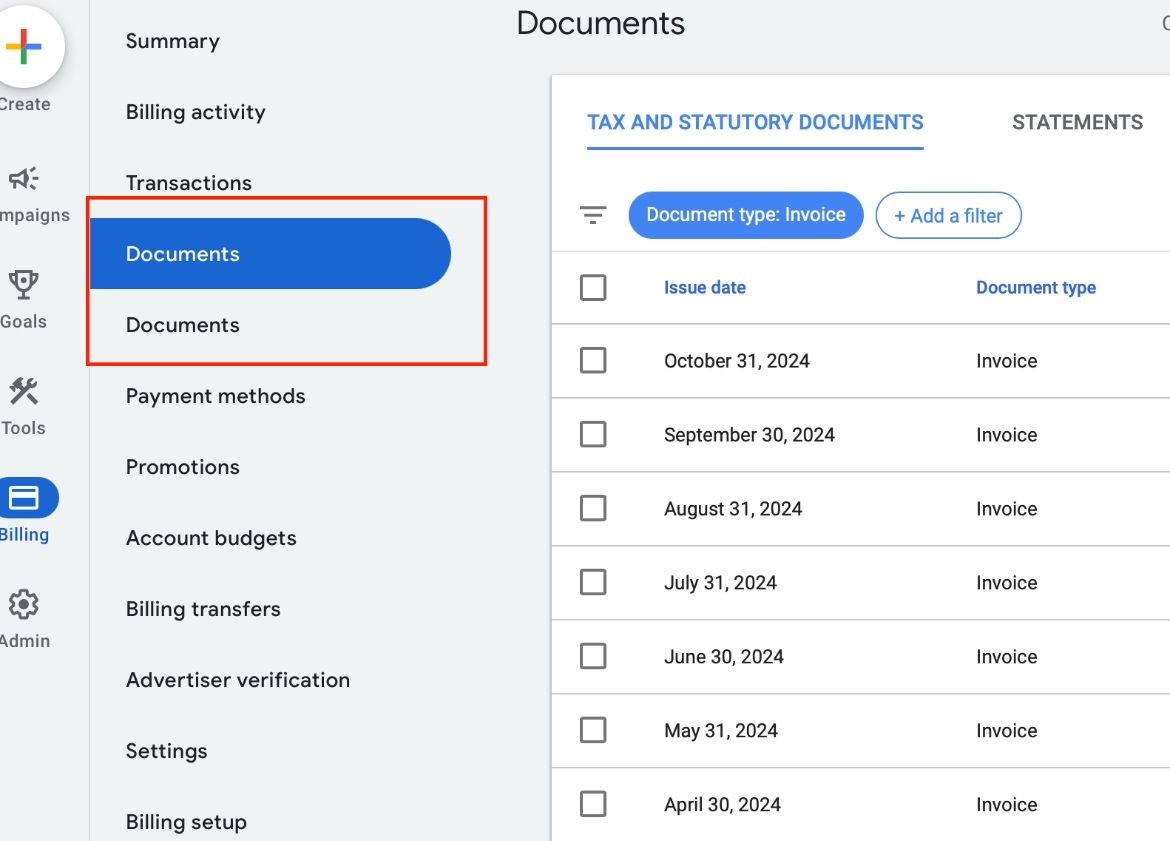The width and height of the screenshot is (1170, 841).
Task: Click the filter lines icon
Action: [593, 215]
